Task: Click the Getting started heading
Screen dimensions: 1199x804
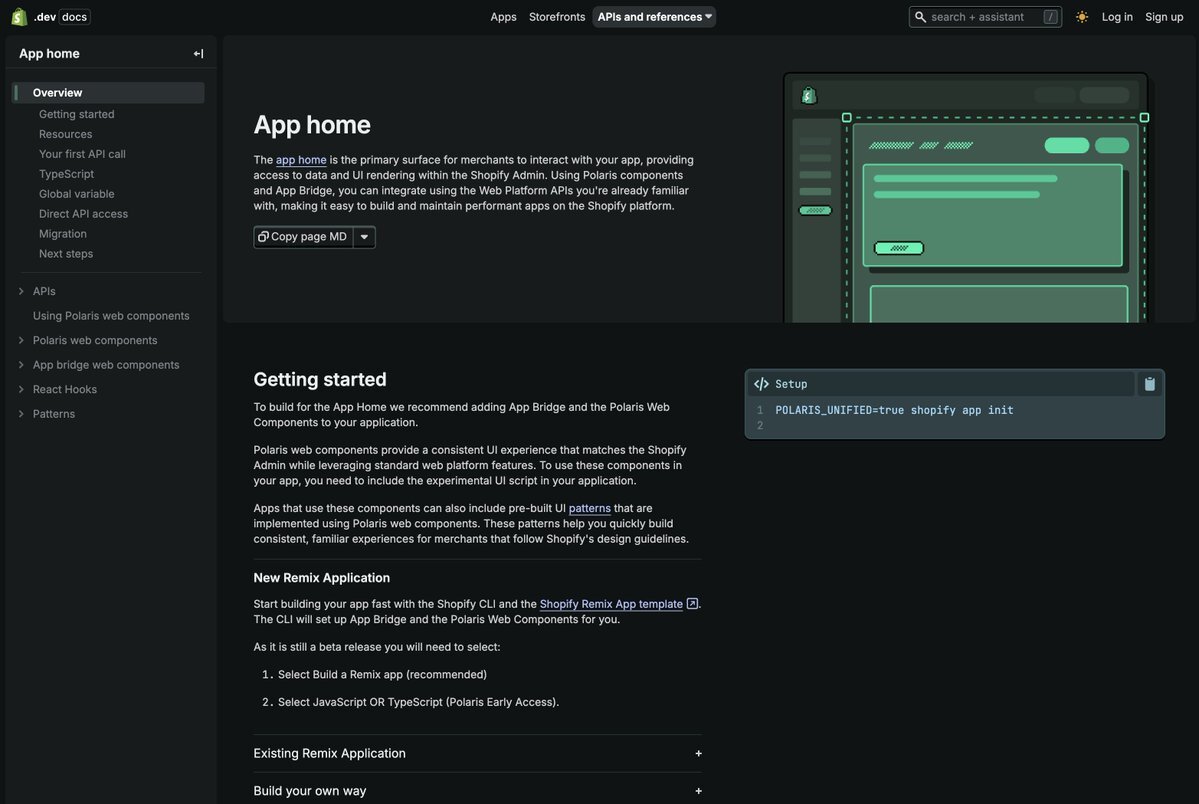Action: click(x=320, y=379)
